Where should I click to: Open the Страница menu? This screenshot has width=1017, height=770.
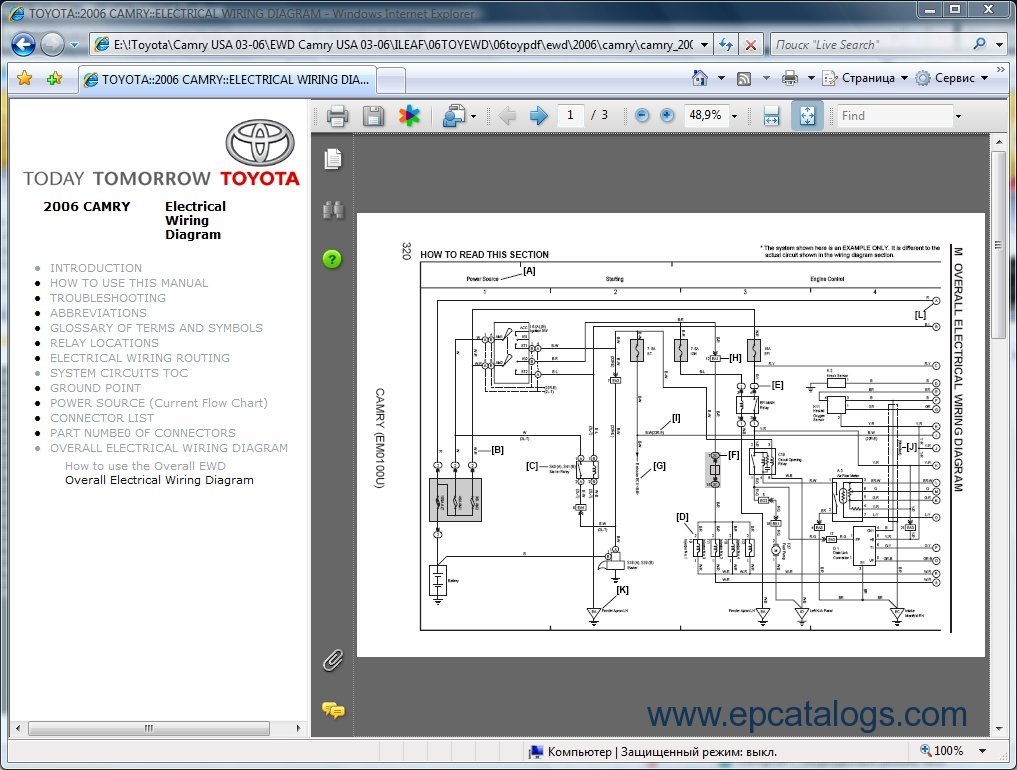(x=865, y=78)
